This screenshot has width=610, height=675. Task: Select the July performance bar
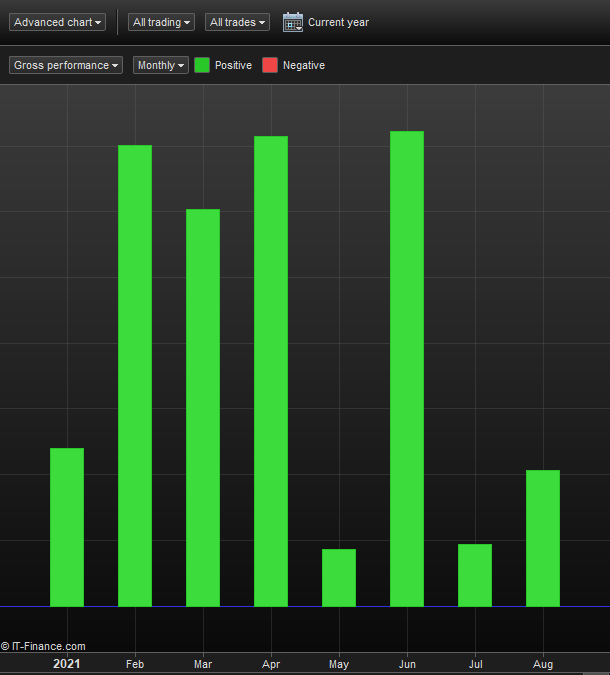(475, 575)
